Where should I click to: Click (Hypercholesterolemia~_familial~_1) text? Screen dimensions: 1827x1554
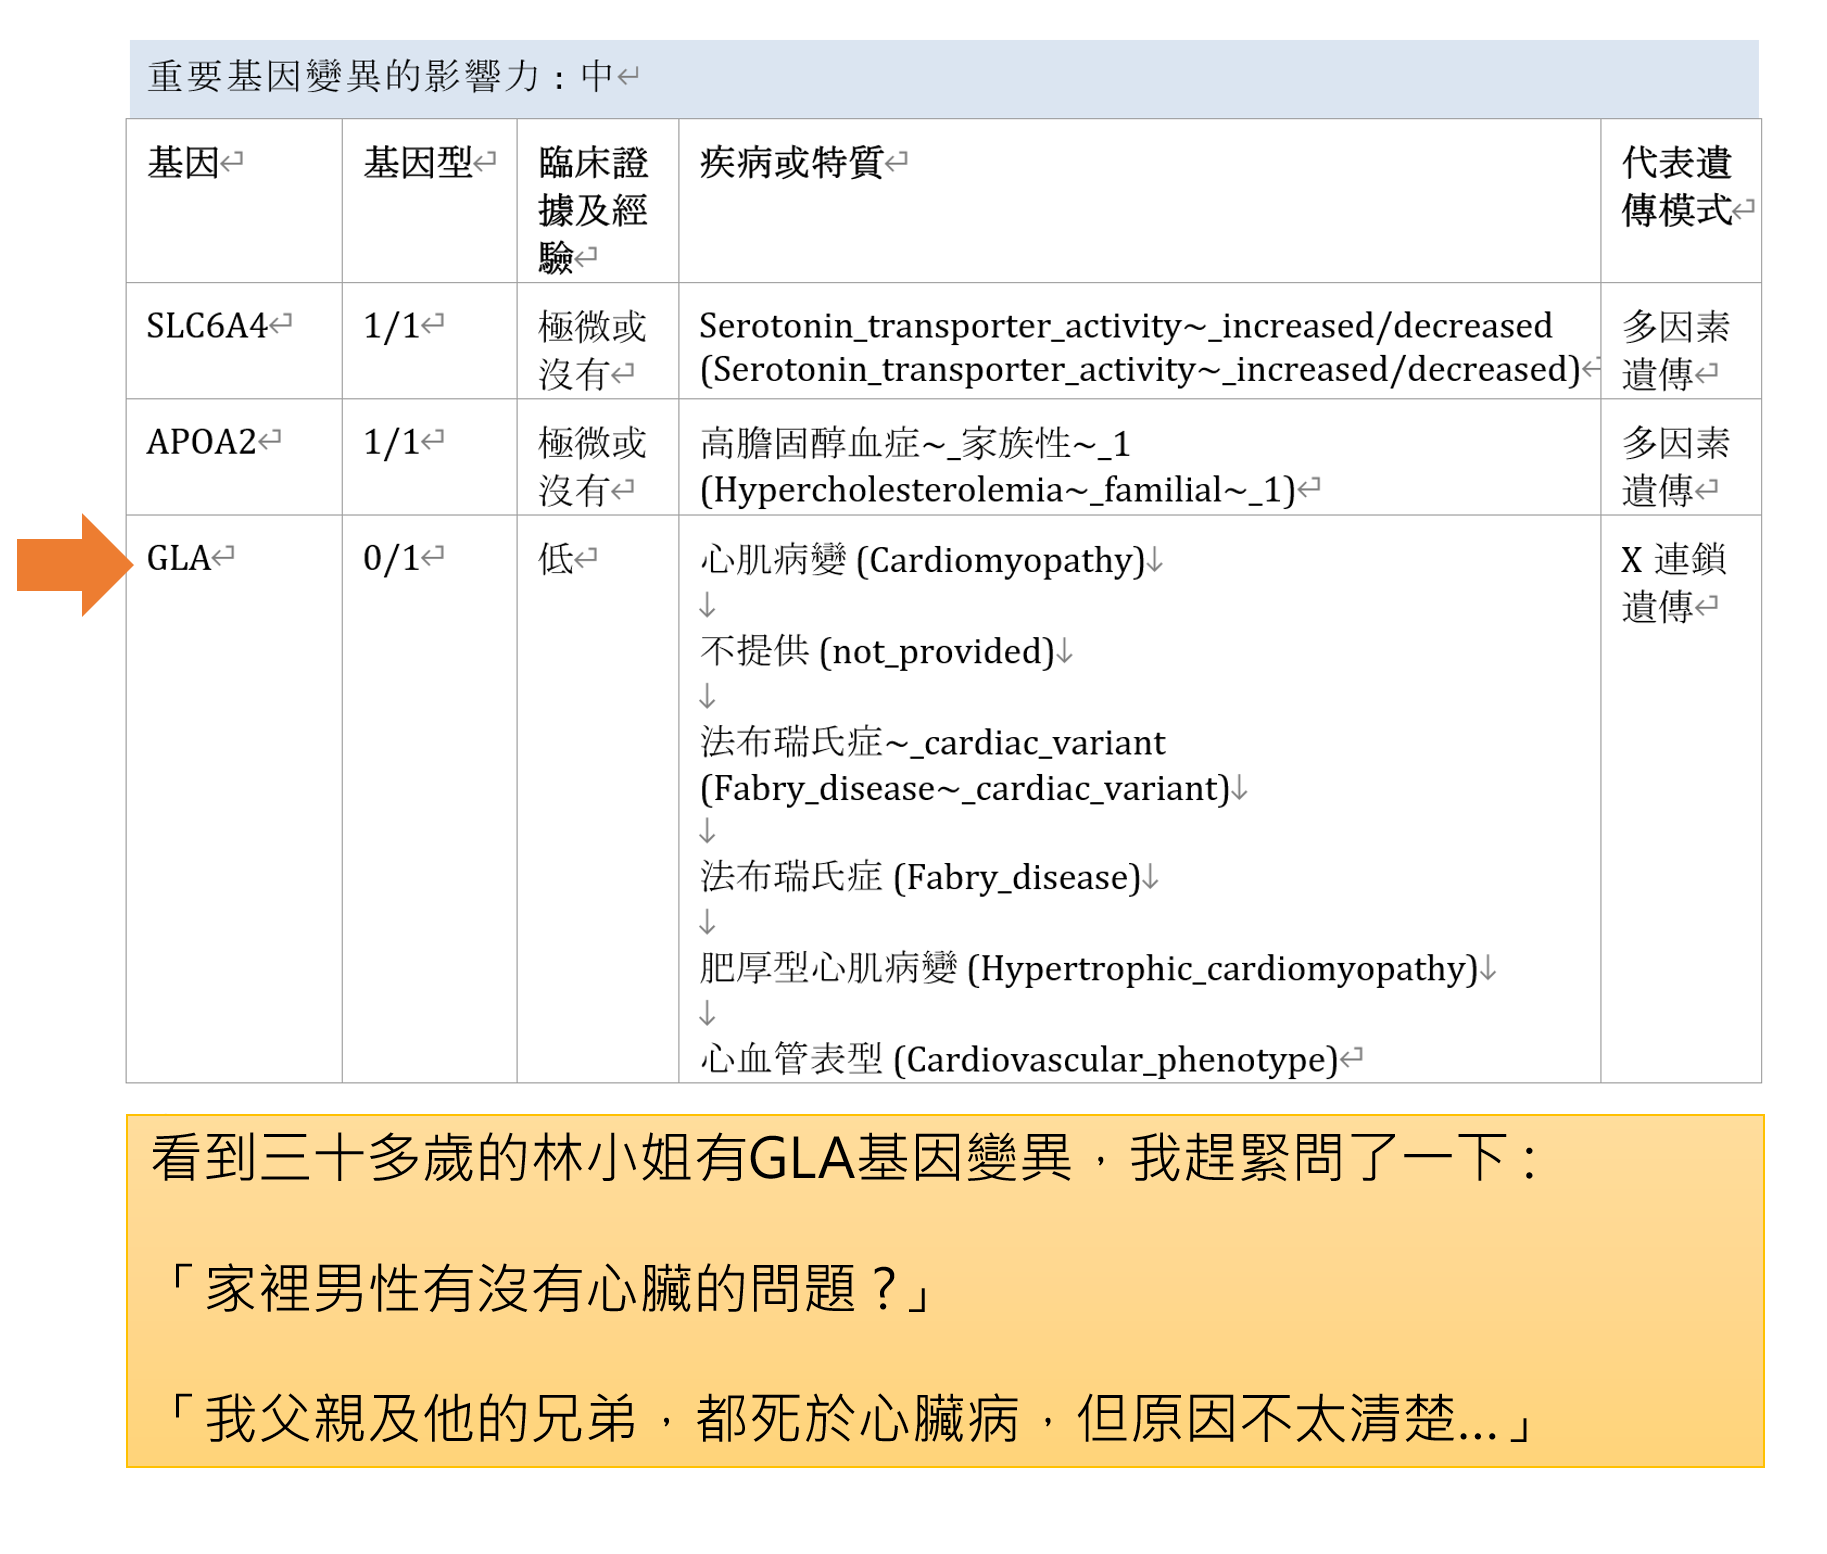tap(998, 490)
